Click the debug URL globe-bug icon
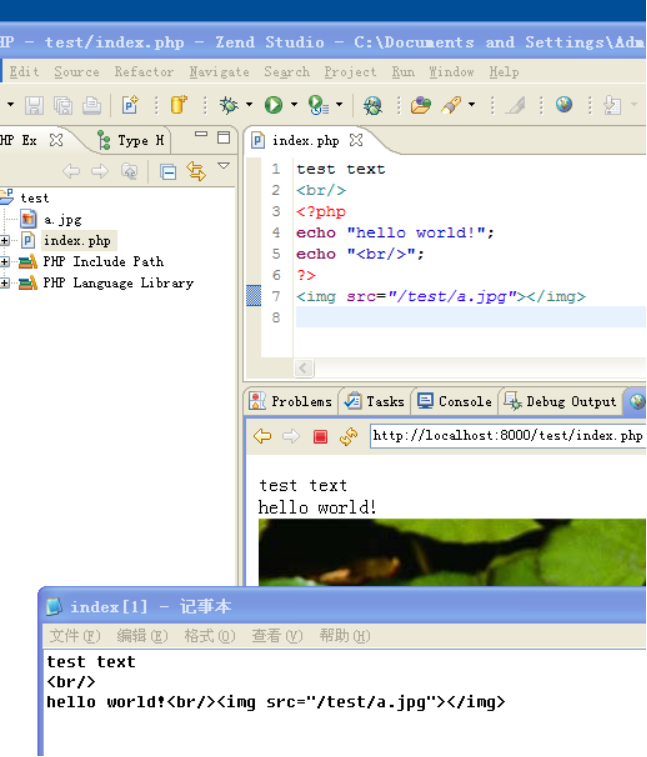647x757 pixels. tap(372, 105)
